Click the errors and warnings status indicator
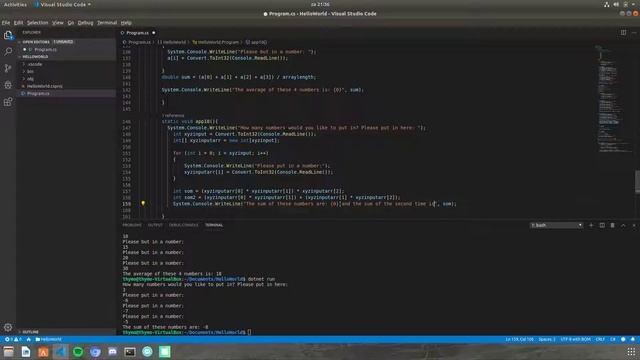 point(13,339)
